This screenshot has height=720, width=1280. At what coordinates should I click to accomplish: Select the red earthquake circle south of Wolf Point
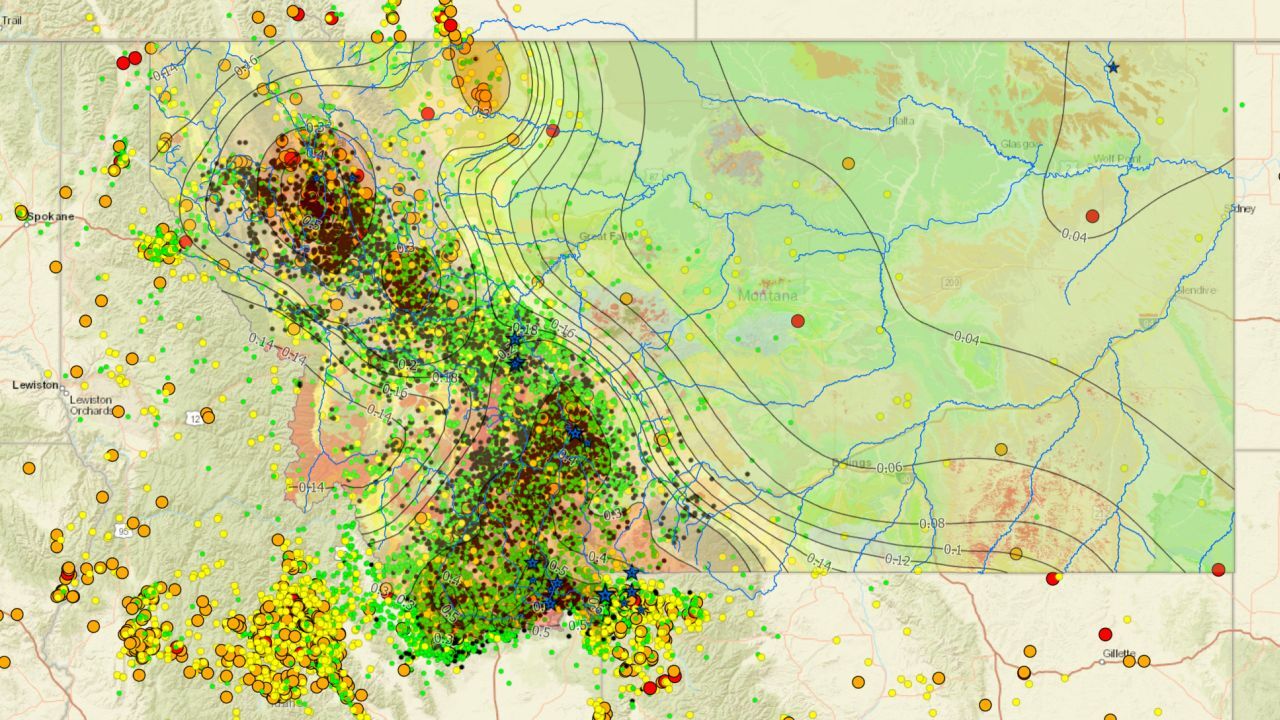pyautogui.click(x=1092, y=216)
